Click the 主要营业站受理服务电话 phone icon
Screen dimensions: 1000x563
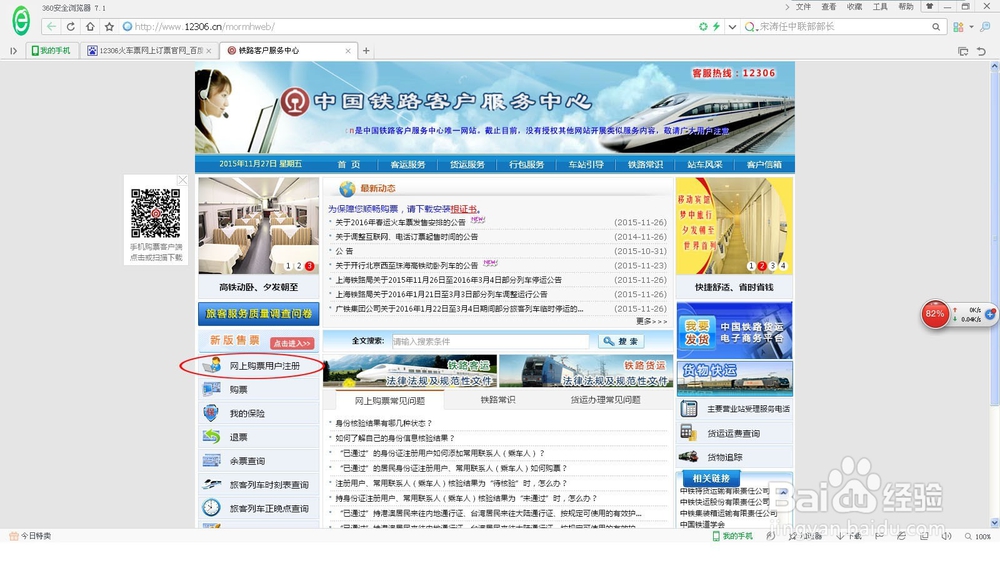coord(689,409)
